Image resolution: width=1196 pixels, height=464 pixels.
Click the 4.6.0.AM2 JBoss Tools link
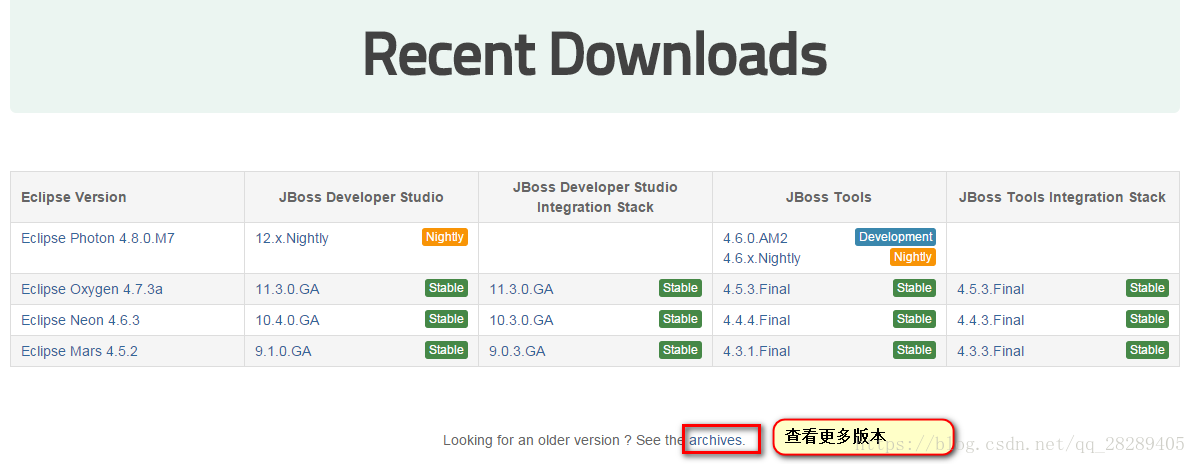click(755, 238)
